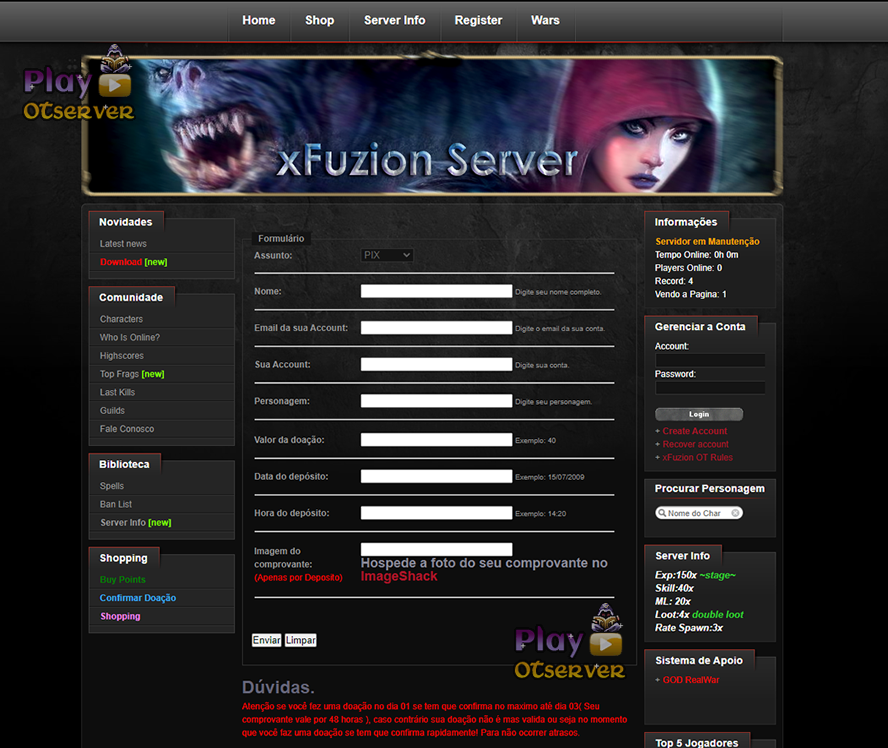Click the Nome do Char search box

pyautogui.click(x=699, y=513)
